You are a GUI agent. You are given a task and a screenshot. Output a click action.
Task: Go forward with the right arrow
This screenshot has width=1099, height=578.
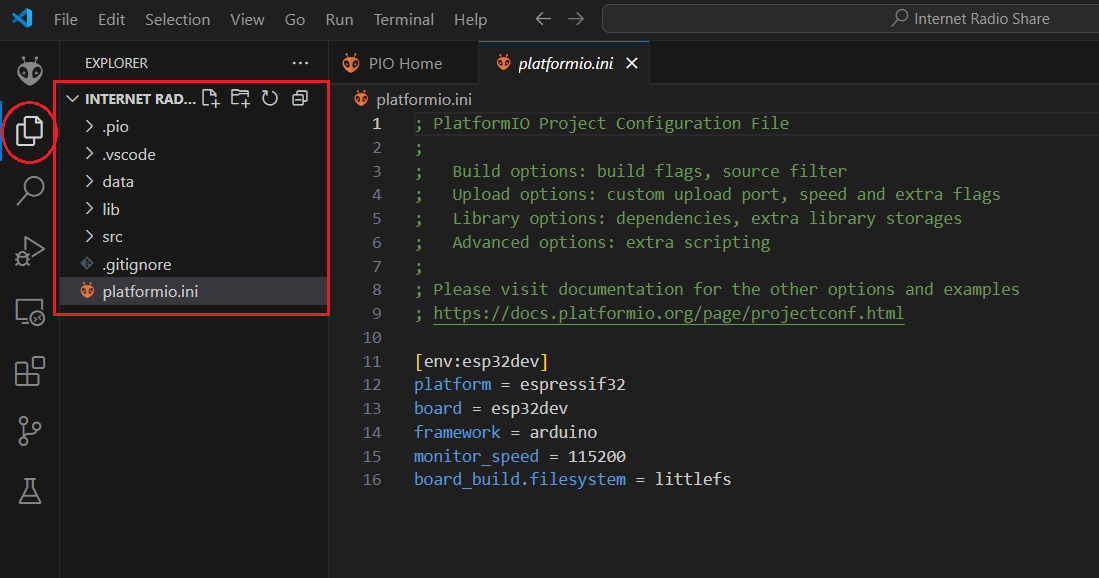576,19
